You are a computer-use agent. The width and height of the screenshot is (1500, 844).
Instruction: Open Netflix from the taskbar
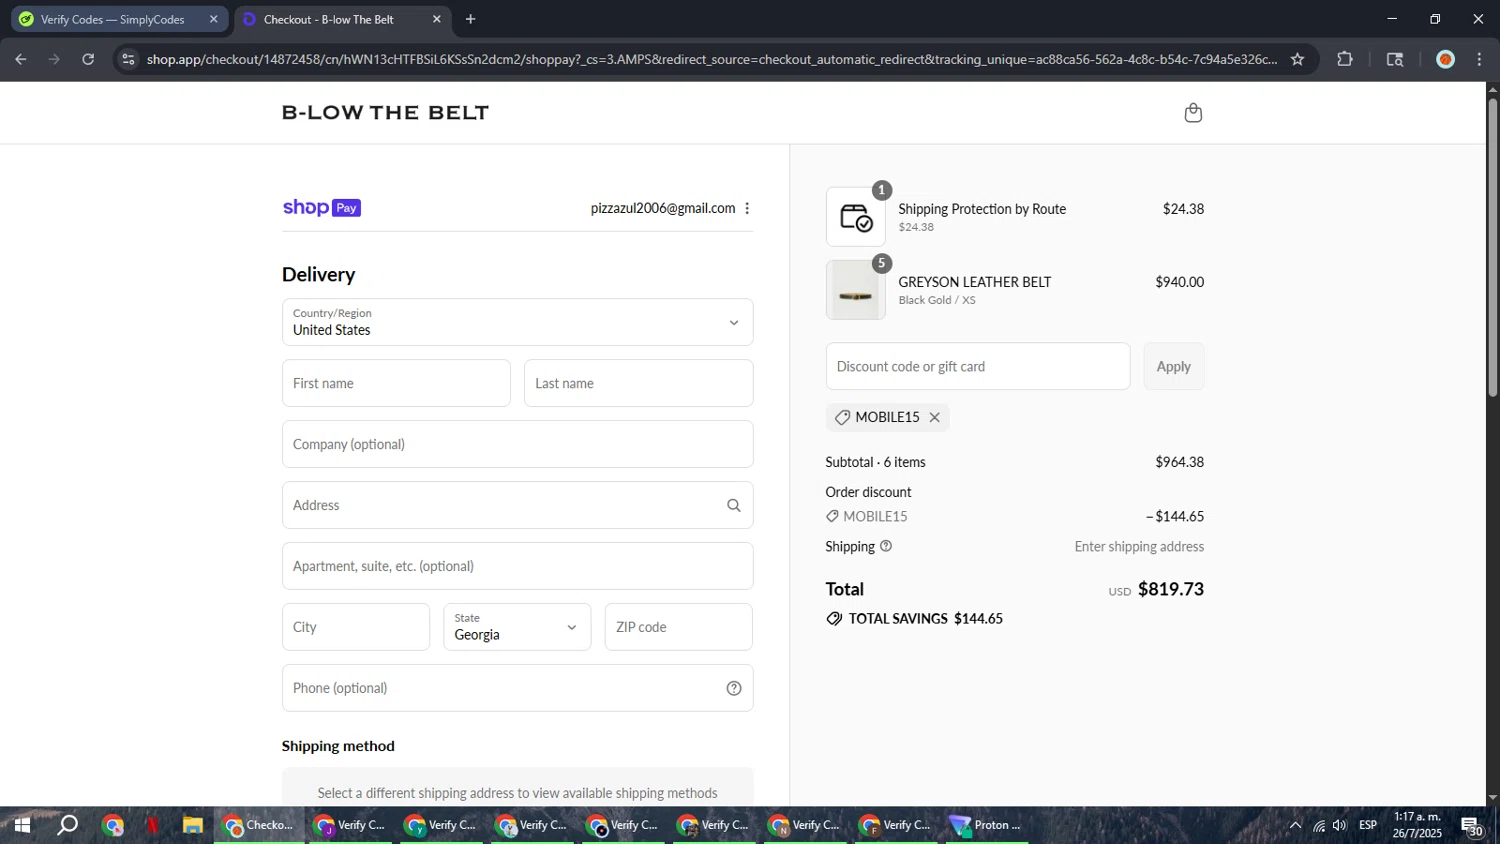(x=152, y=825)
